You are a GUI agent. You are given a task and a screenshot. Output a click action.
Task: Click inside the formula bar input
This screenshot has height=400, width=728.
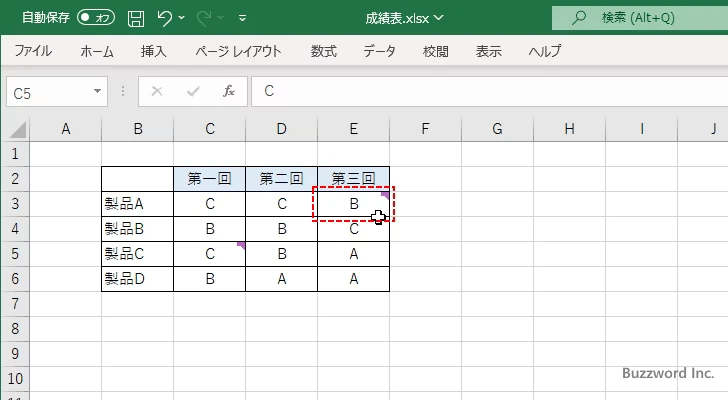[480, 91]
